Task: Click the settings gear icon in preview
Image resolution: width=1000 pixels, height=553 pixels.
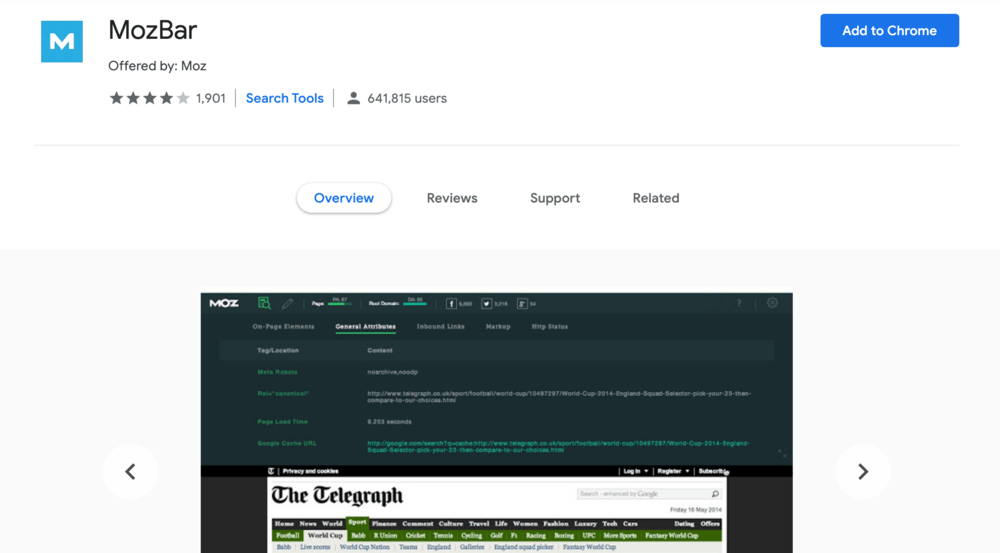Action: point(772,303)
